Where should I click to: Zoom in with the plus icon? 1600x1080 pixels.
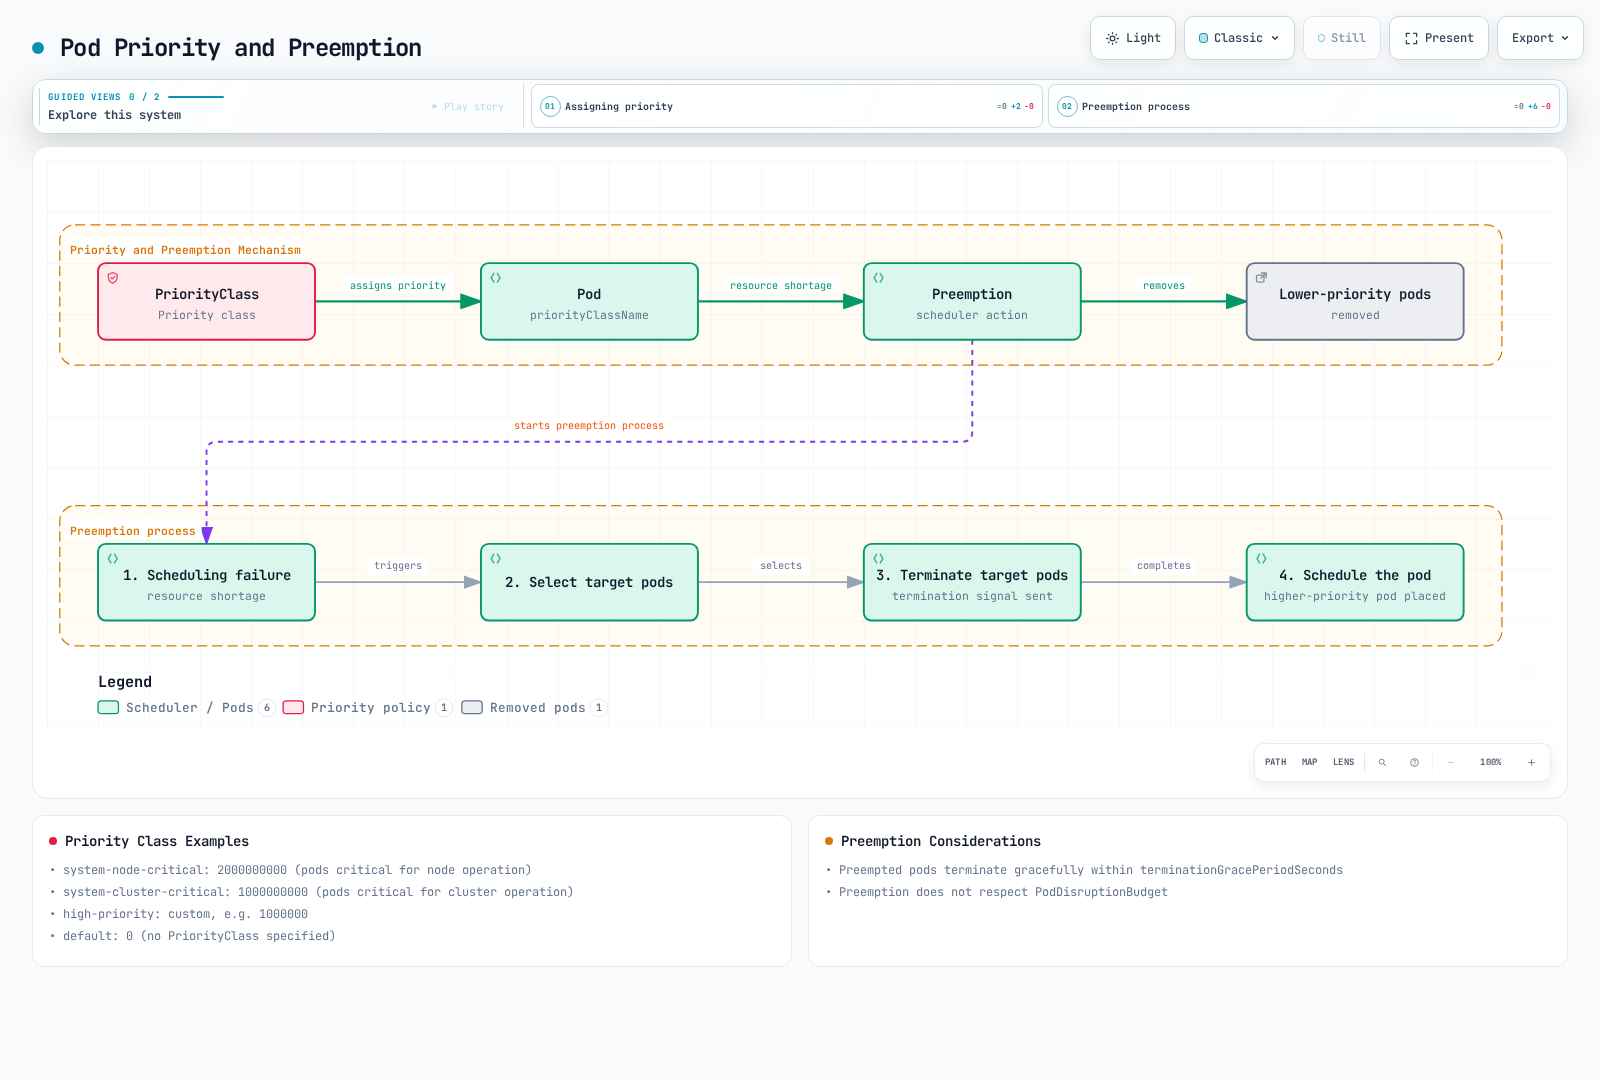[x=1531, y=762]
